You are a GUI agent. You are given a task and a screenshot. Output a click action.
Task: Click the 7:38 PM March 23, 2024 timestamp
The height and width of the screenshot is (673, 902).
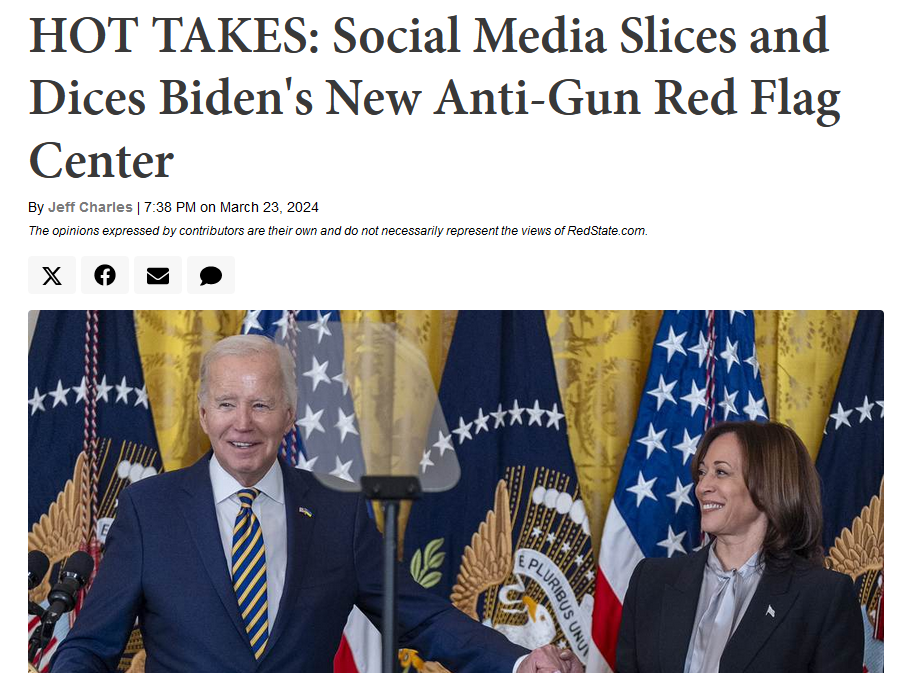(x=231, y=207)
